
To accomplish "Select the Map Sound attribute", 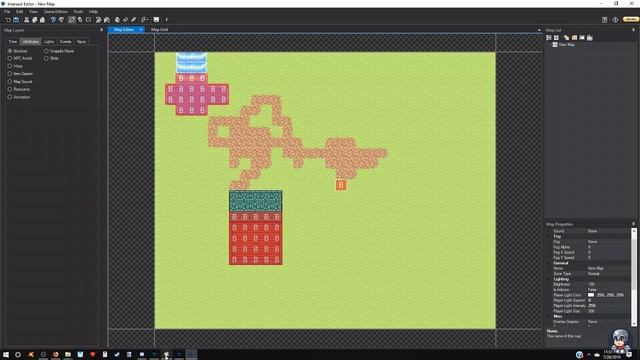I will point(10,81).
